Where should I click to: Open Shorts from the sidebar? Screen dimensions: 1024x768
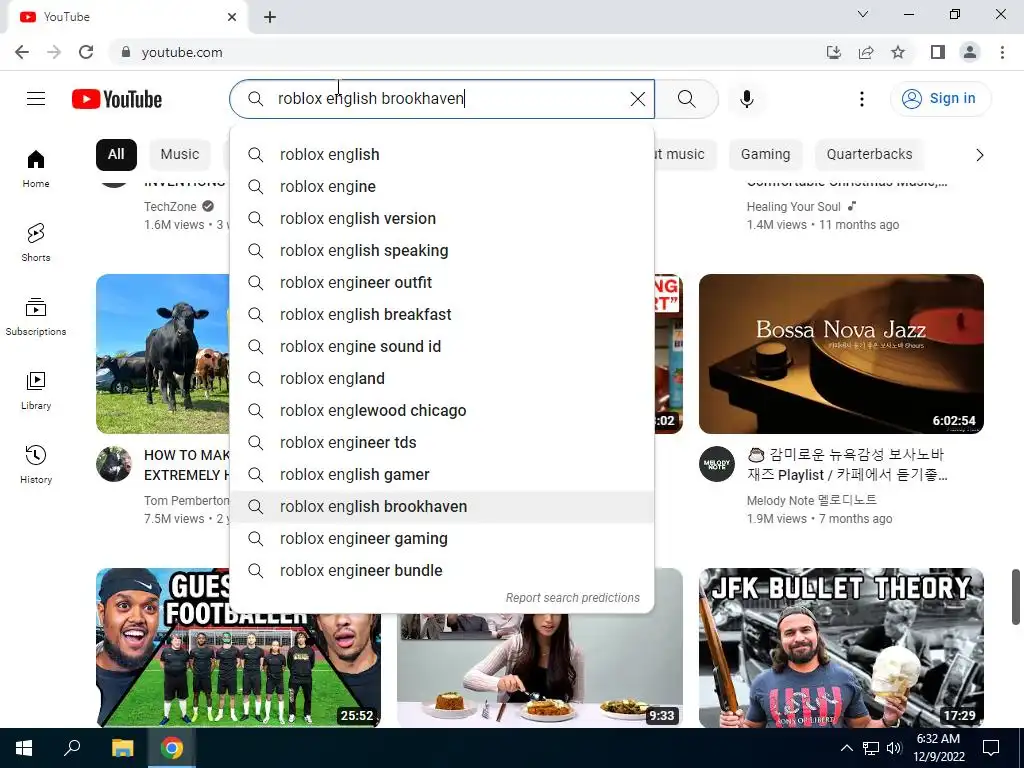tap(36, 242)
